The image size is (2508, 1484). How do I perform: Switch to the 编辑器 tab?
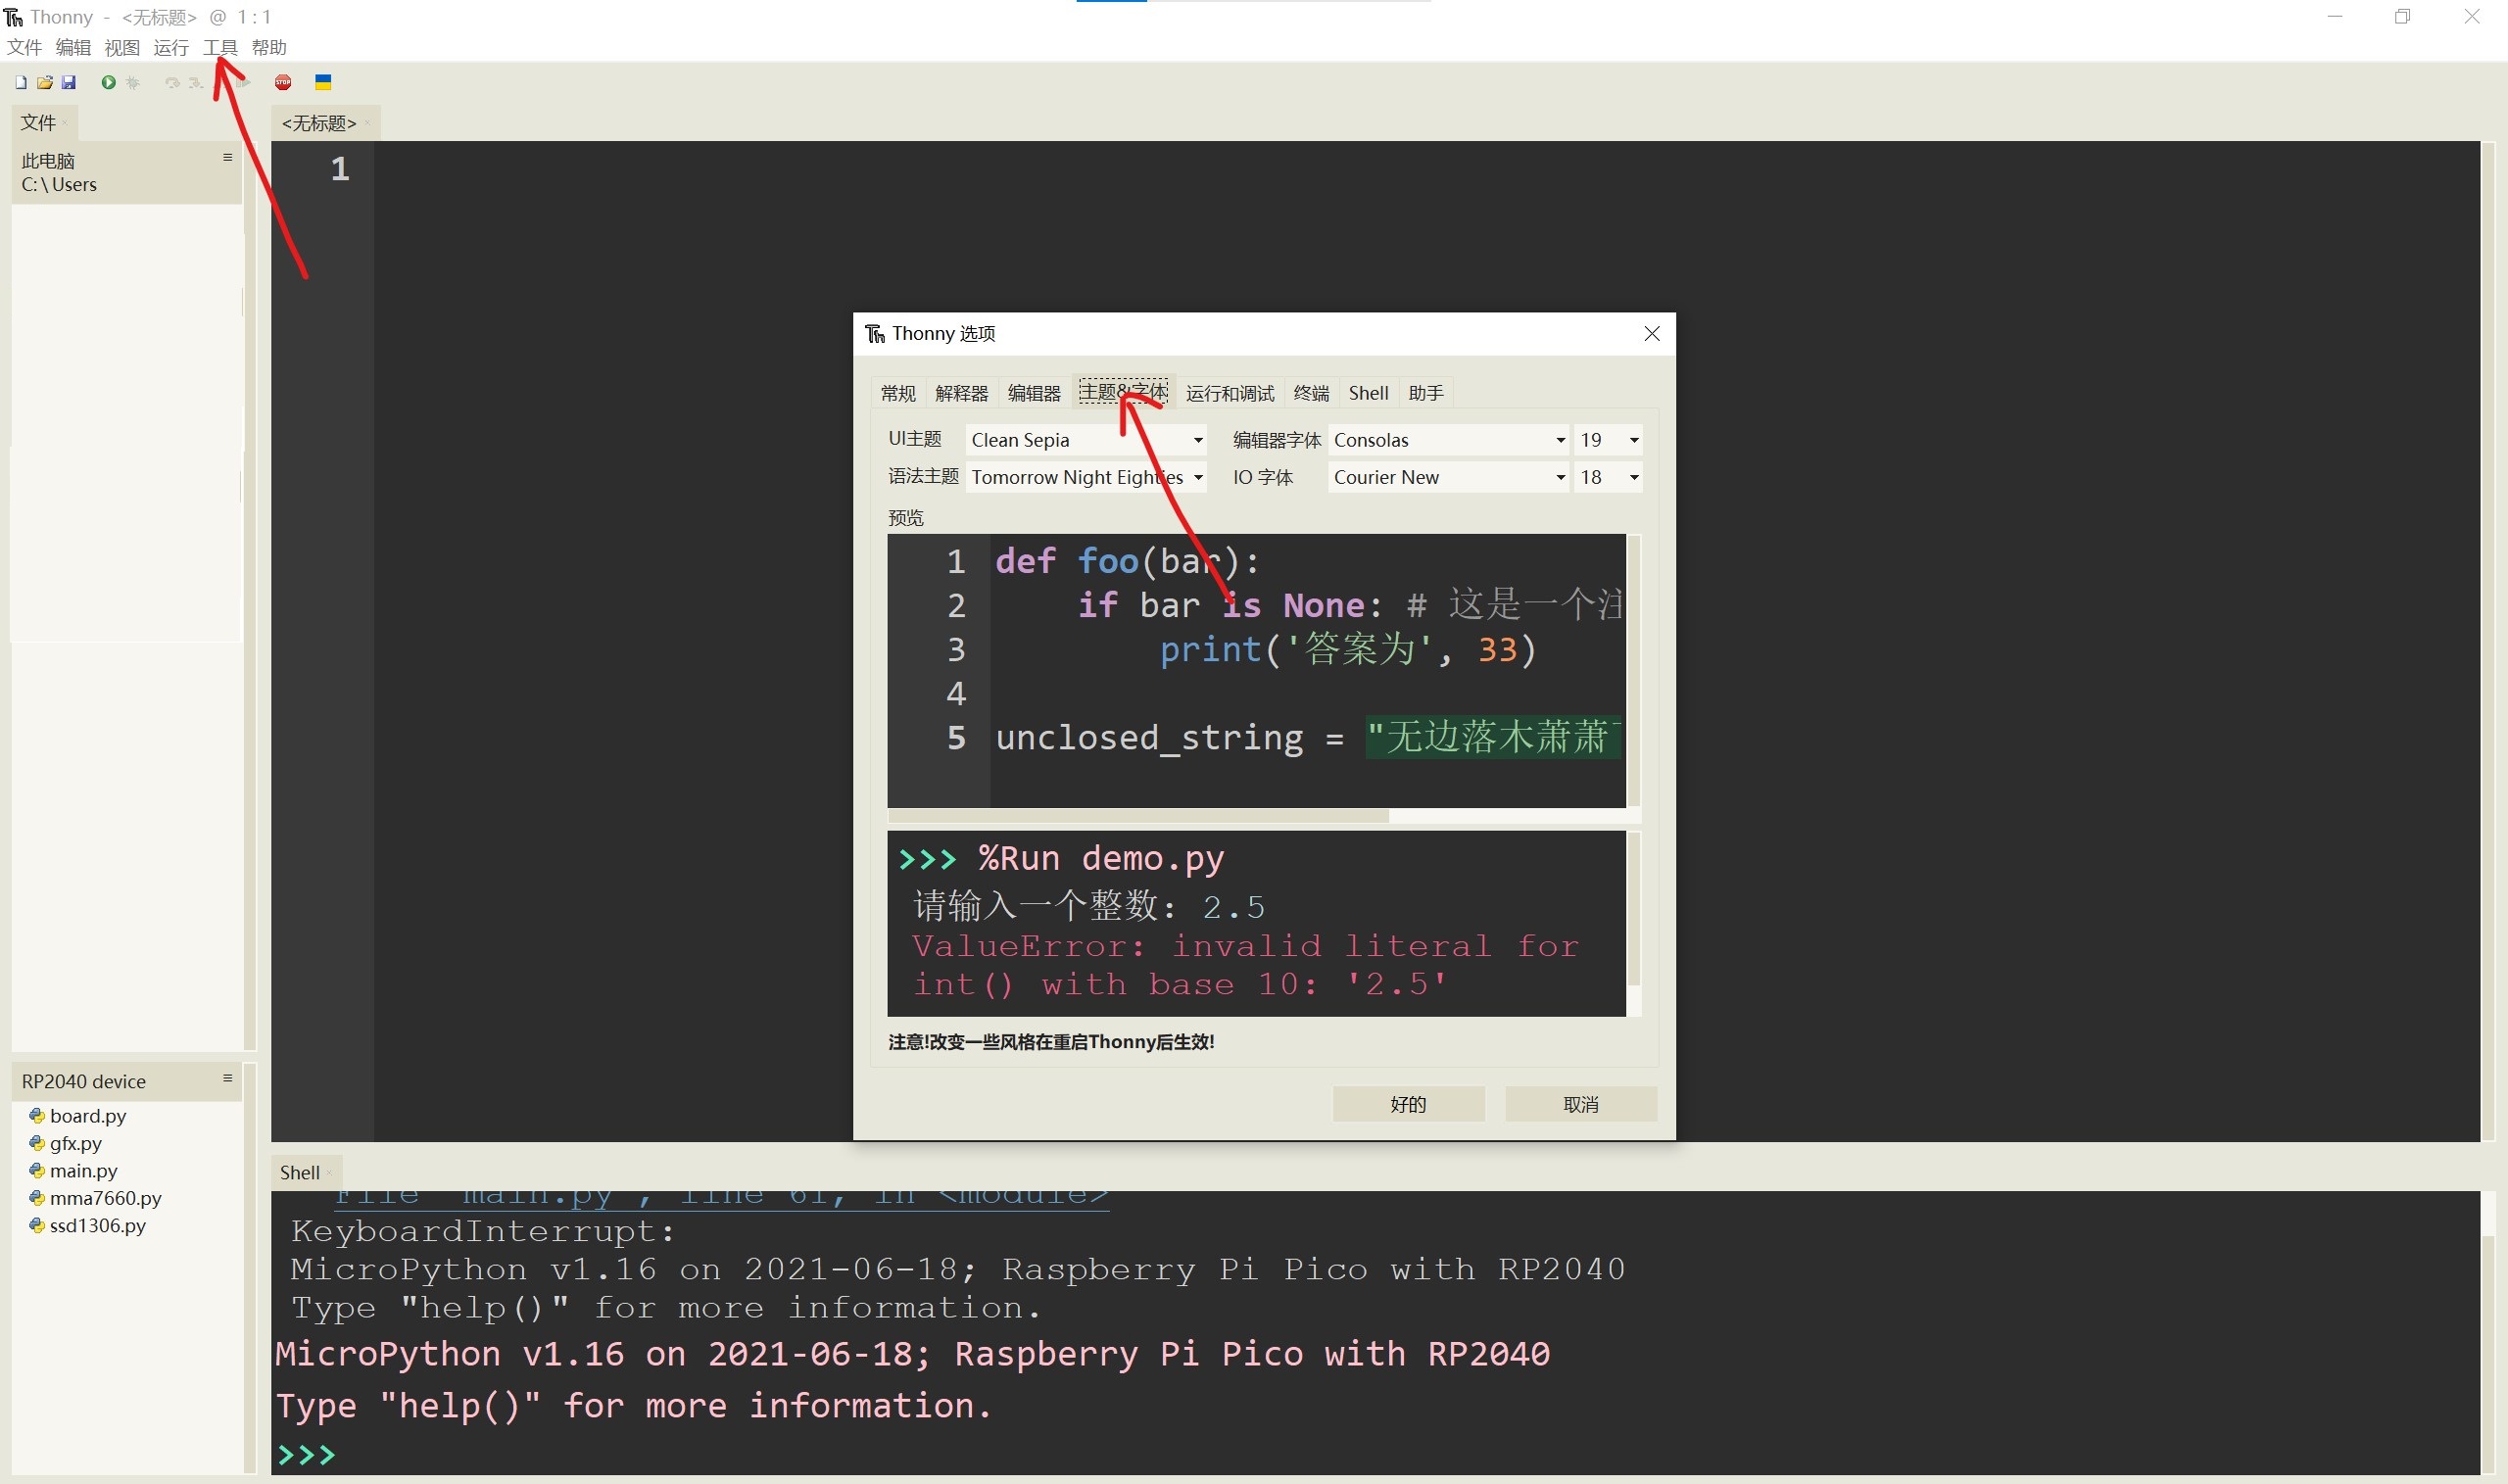[x=1034, y=393]
